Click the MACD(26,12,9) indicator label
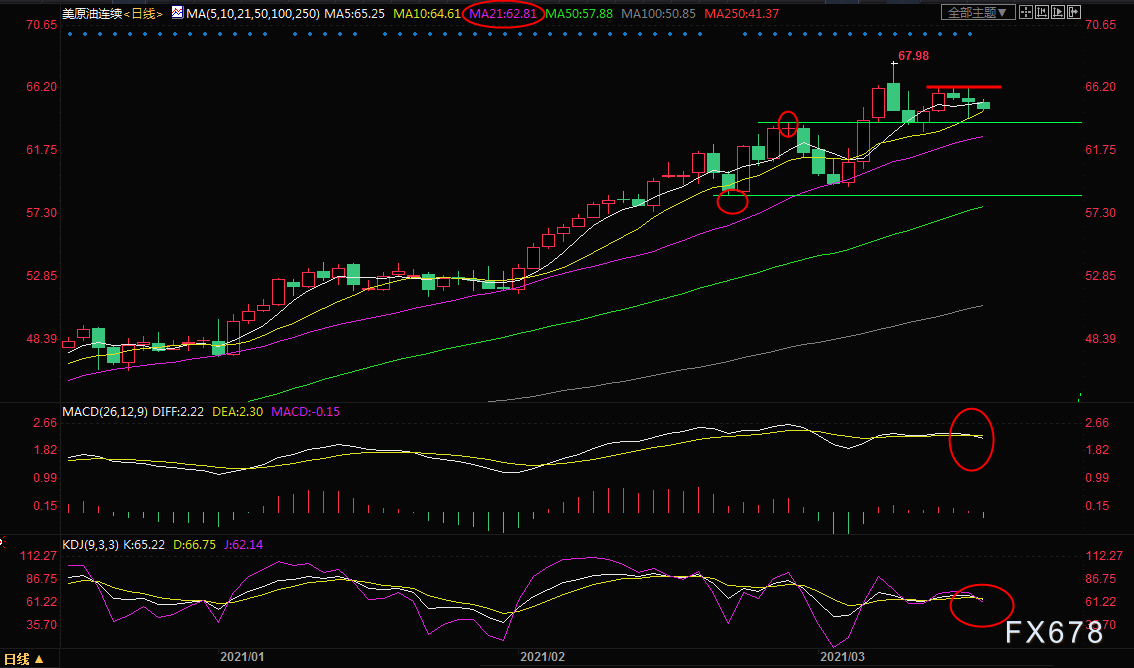The width and height of the screenshot is (1134, 668). coord(104,411)
